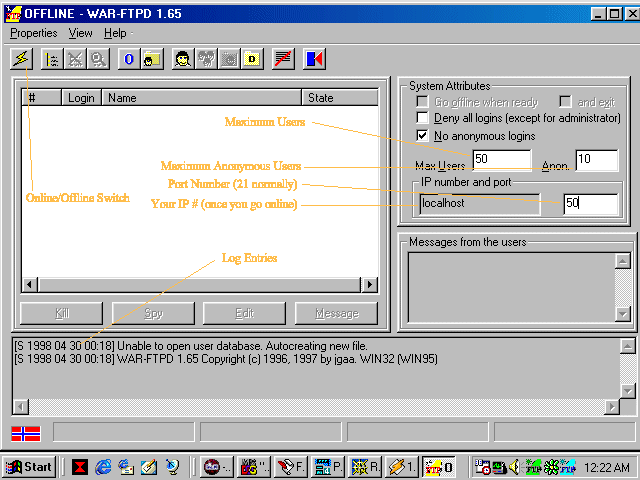Open the View menu

click(80, 33)
